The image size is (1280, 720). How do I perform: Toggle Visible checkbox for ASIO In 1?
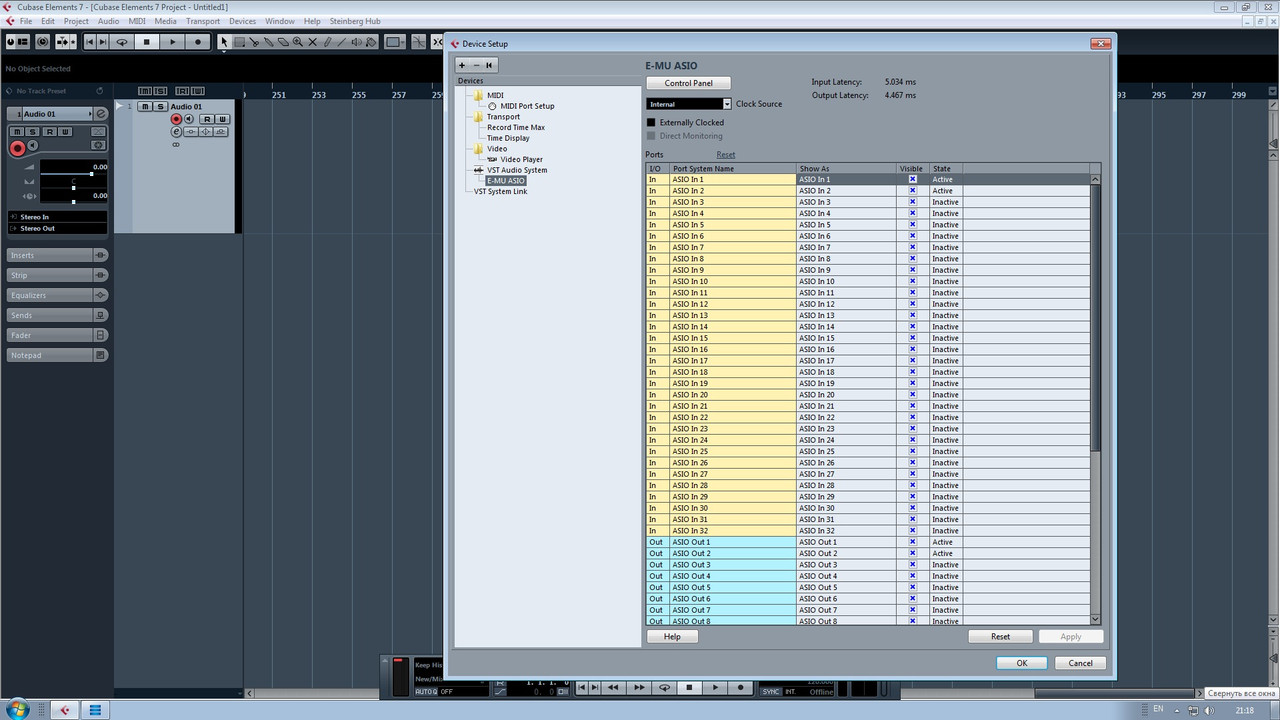tap(912, 179)
